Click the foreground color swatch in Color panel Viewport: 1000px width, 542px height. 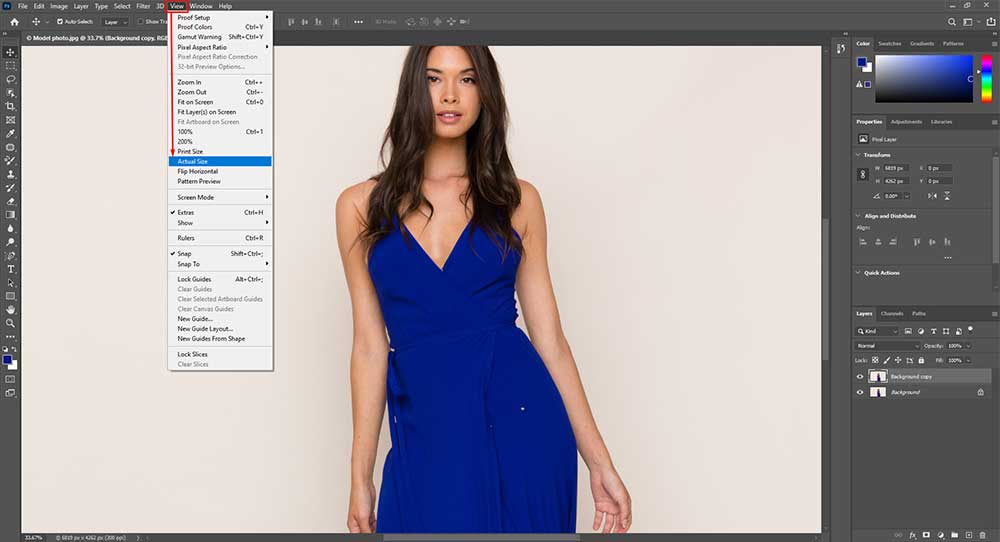coord(861,62)
